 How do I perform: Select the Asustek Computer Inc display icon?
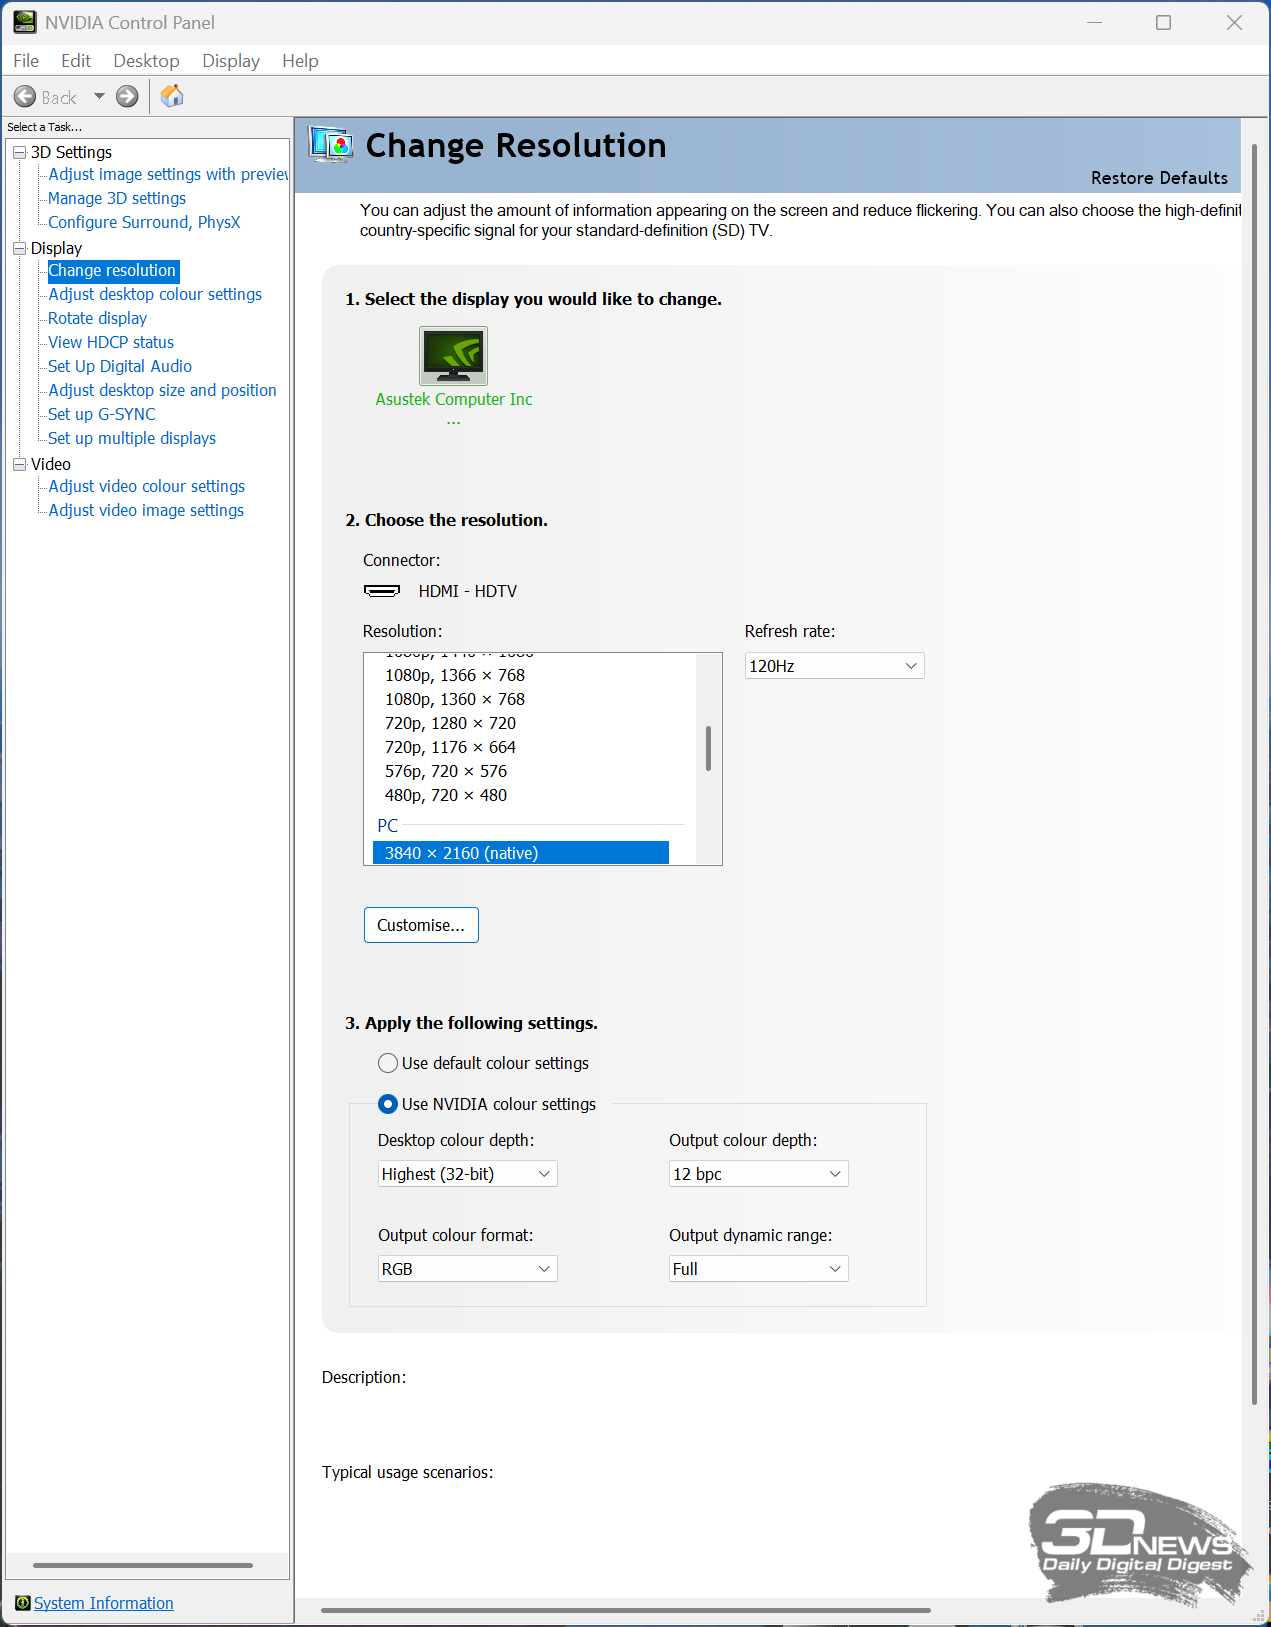click(454, 356)
